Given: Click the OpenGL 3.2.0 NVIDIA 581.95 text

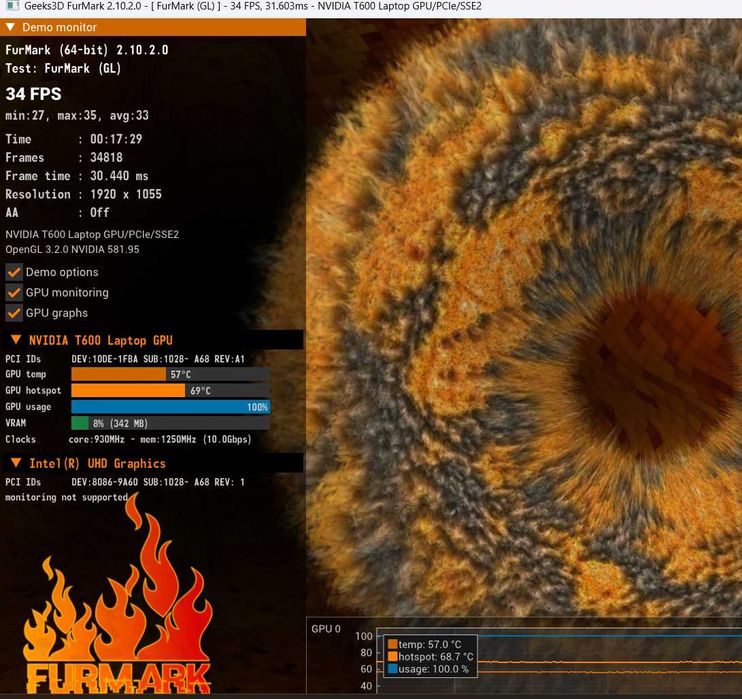Looking at the screenshot, I should coord(72,249).
